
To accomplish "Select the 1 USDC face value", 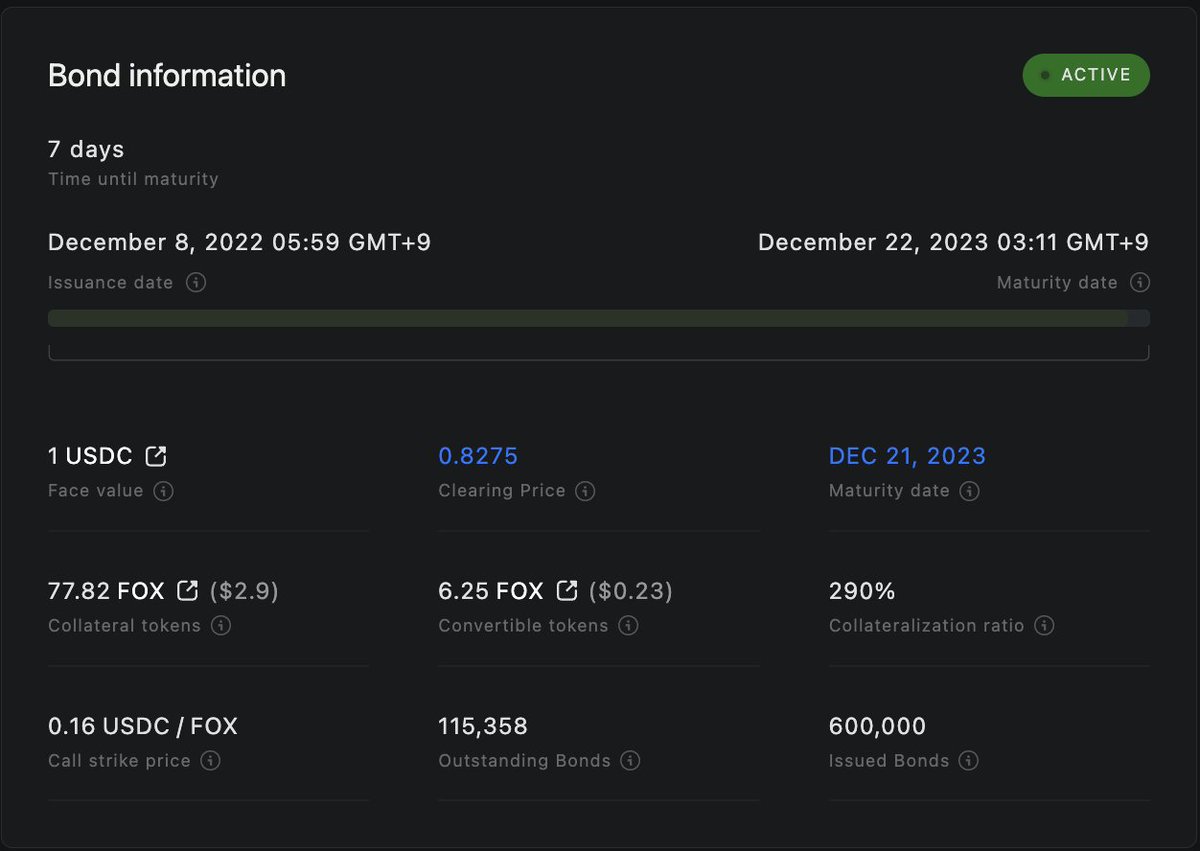I will click(90, 456).
